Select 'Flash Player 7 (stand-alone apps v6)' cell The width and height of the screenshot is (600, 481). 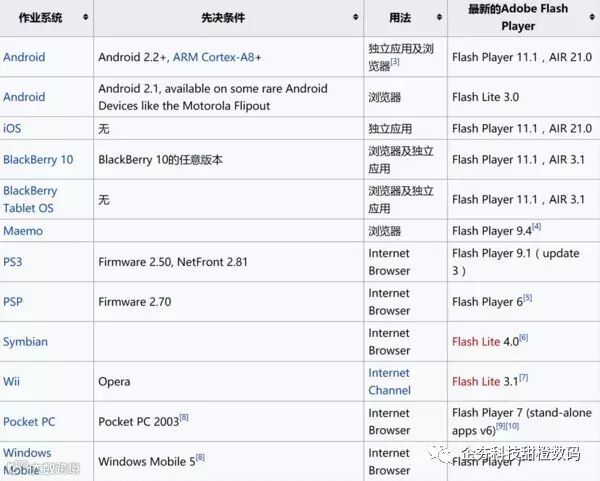(524, 422)
